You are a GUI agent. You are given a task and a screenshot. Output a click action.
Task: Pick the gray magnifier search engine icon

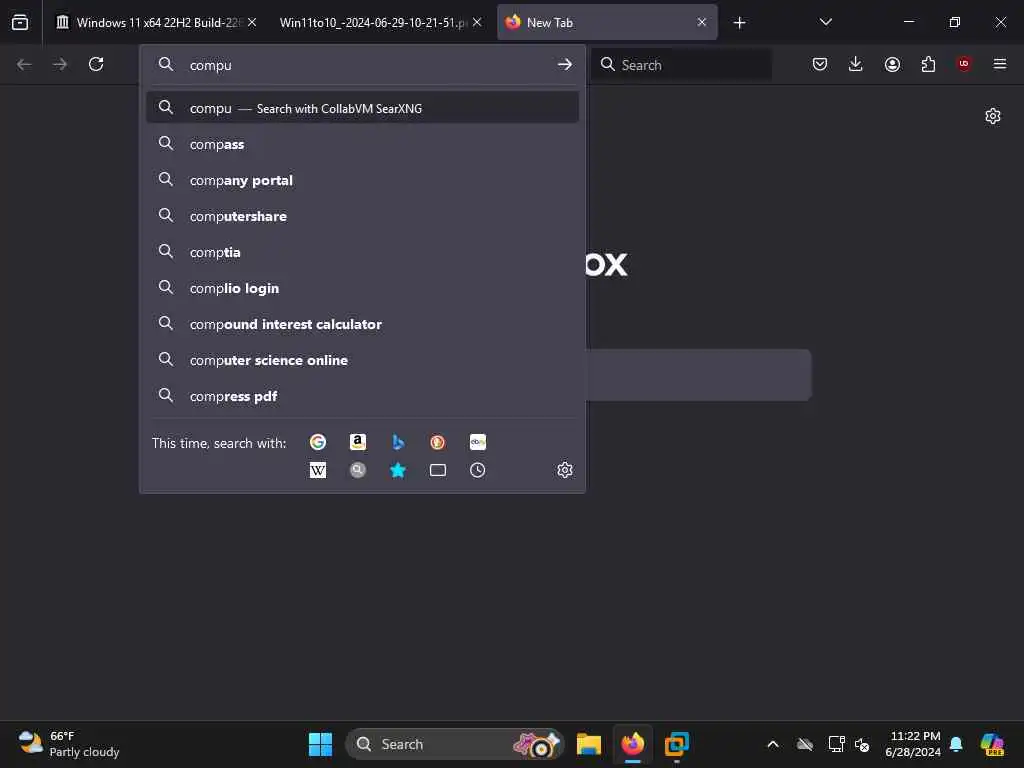pos(357,470)
